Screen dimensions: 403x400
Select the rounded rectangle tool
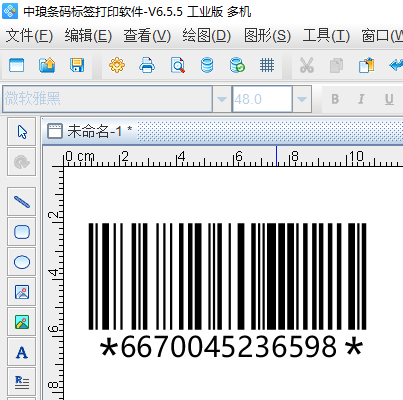(x=22, y=232)
